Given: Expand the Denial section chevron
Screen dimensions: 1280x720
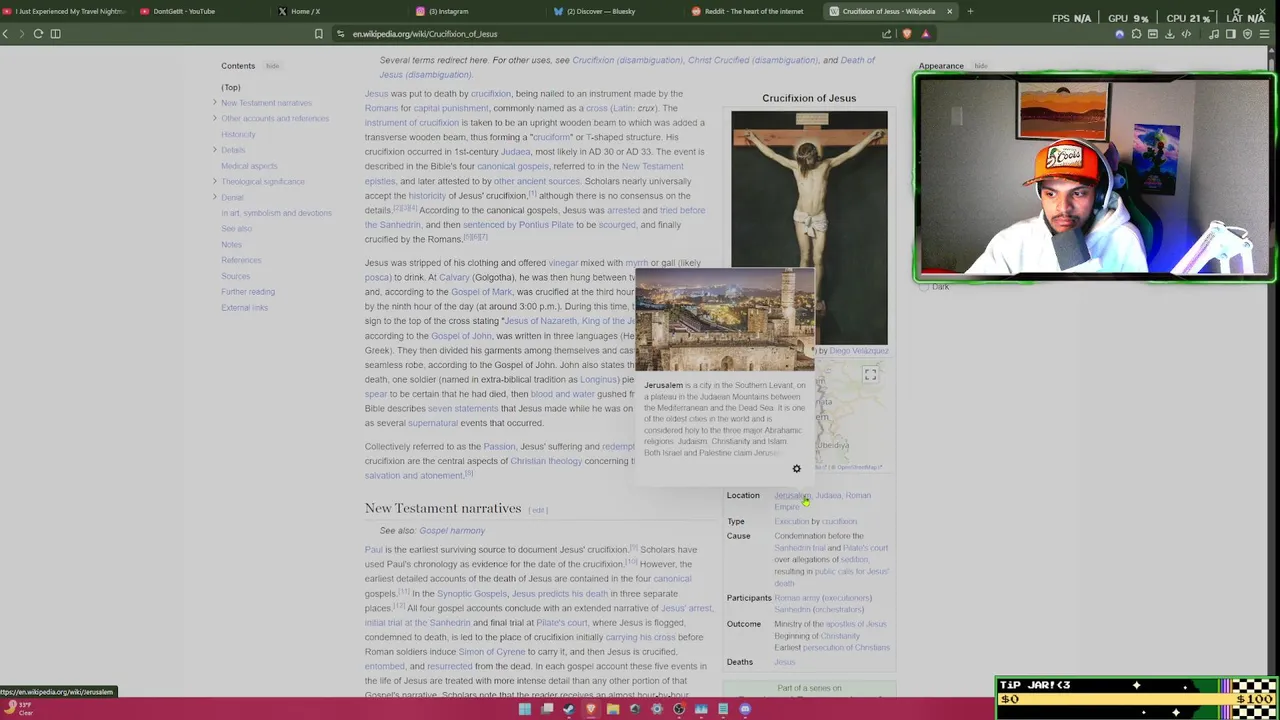Looking at the screenshot, I should tap(214, 197).
